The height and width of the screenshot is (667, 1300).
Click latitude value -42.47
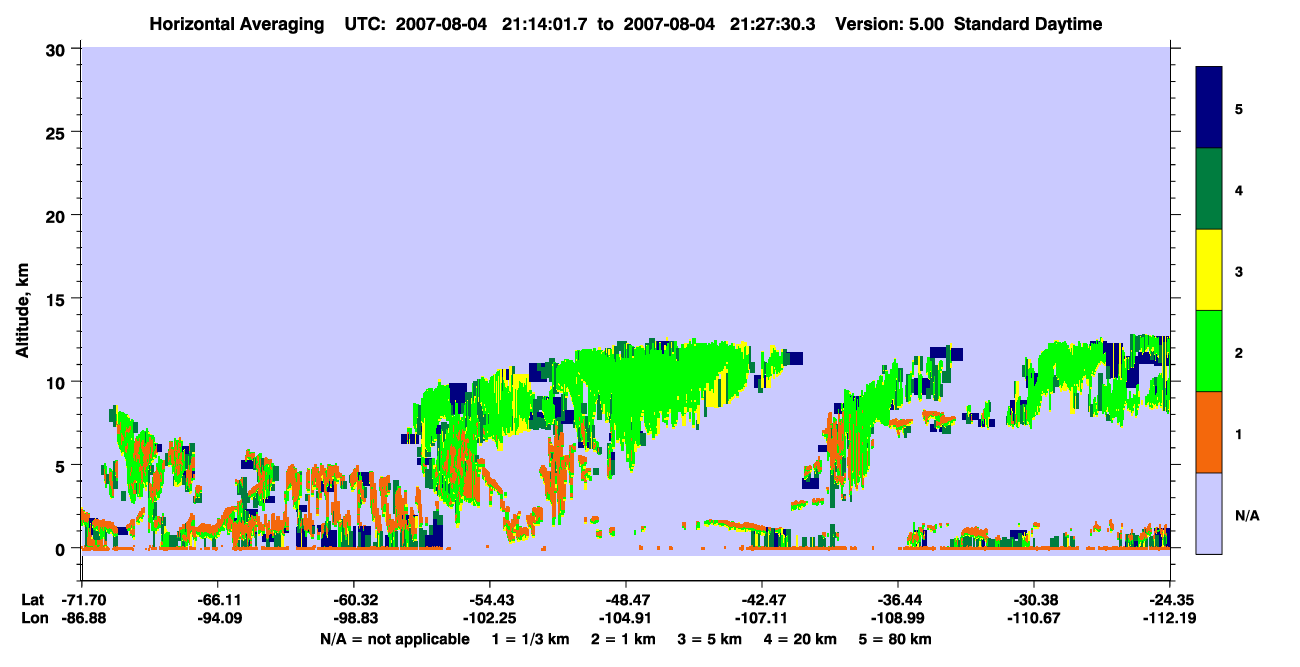pos(762,599)
